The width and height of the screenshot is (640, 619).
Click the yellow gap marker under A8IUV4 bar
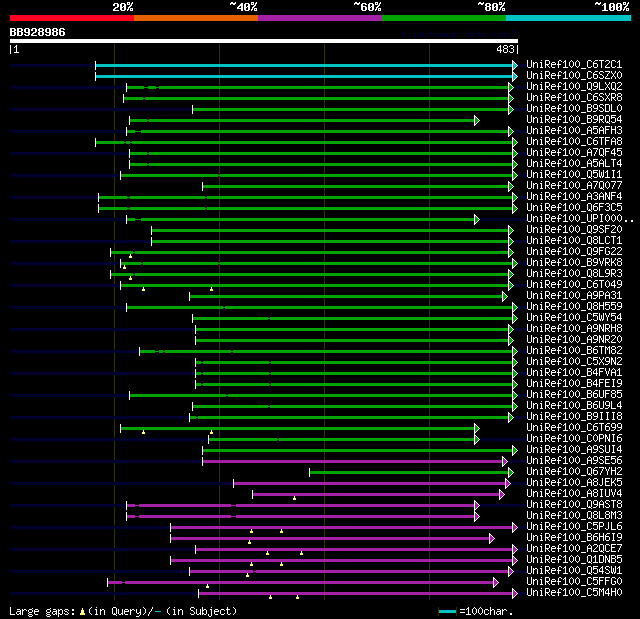tap(294, 498)
